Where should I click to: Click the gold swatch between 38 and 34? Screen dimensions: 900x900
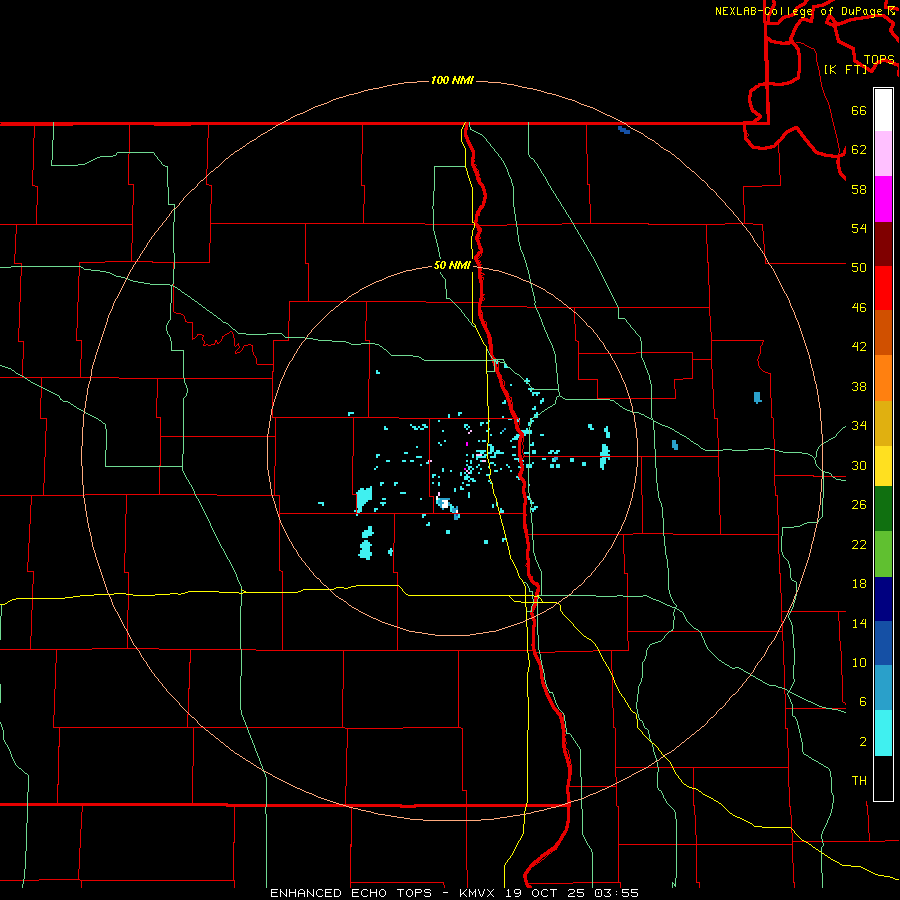[x=883, y=423]
